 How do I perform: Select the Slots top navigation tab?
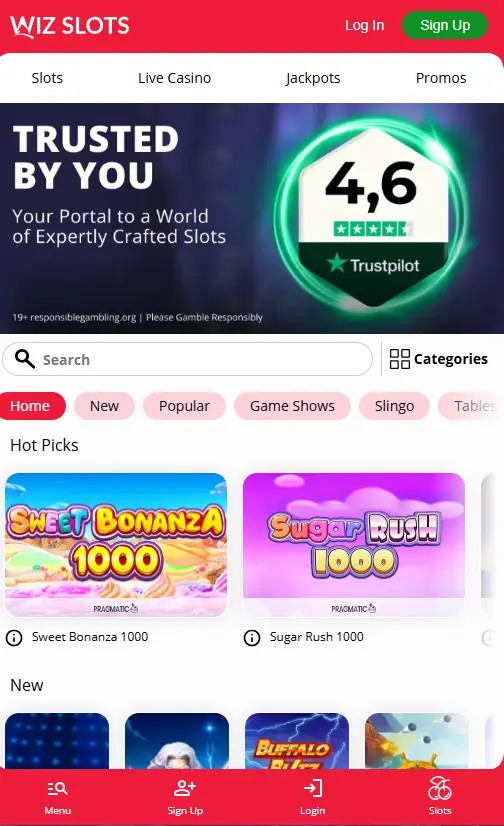pos(47,78)
